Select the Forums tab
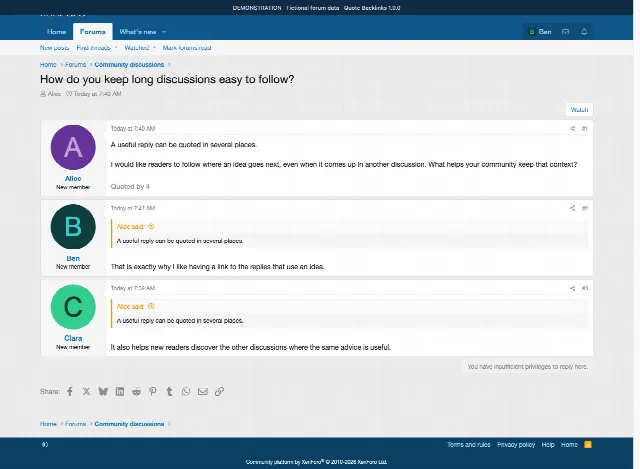Image resolution: width=640 pixels, height=469 pixels. [93, 31]
